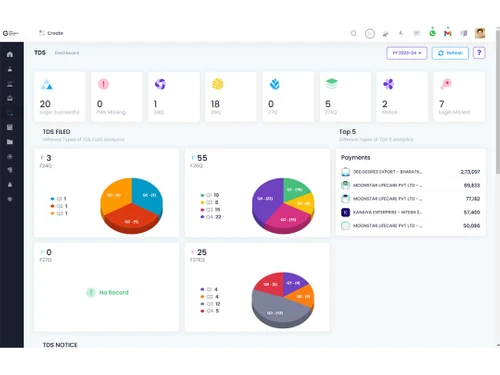The width and height of the screenshot is (500, 375).
Task: Click the circled play icon in the top bar
Action: tap(370, 33)
